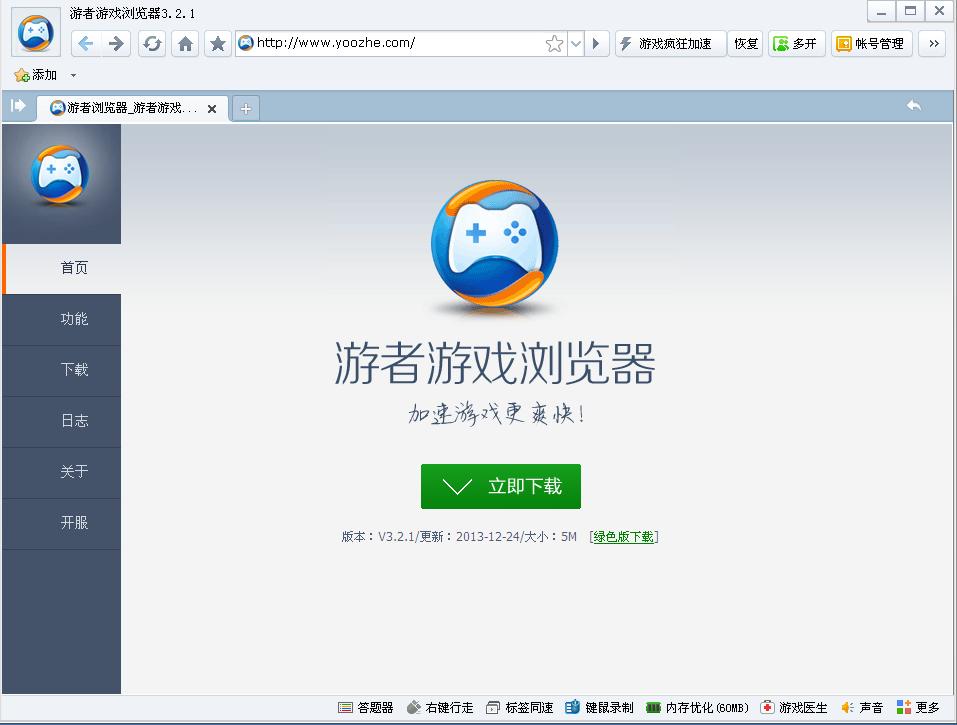Open the browser home page
Viewport: 957px width, 725px height.
185,43
